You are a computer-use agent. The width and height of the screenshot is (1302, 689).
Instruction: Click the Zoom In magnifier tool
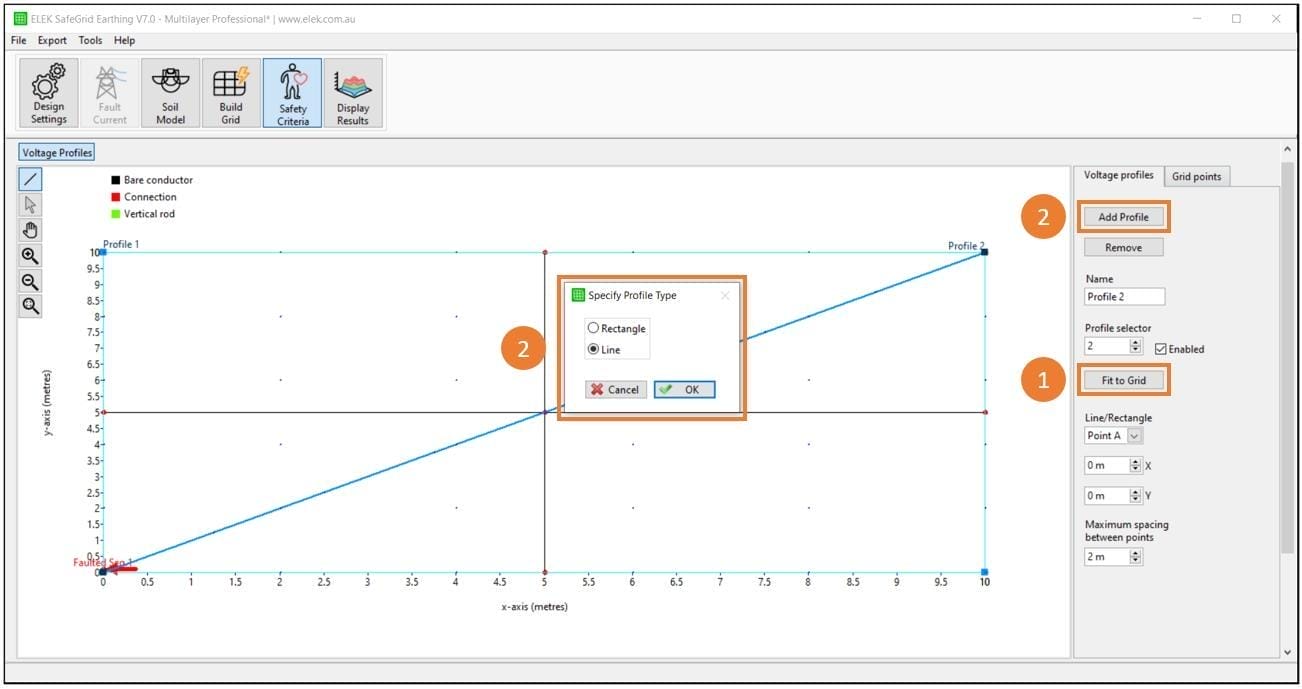click(x=30, y=255)
